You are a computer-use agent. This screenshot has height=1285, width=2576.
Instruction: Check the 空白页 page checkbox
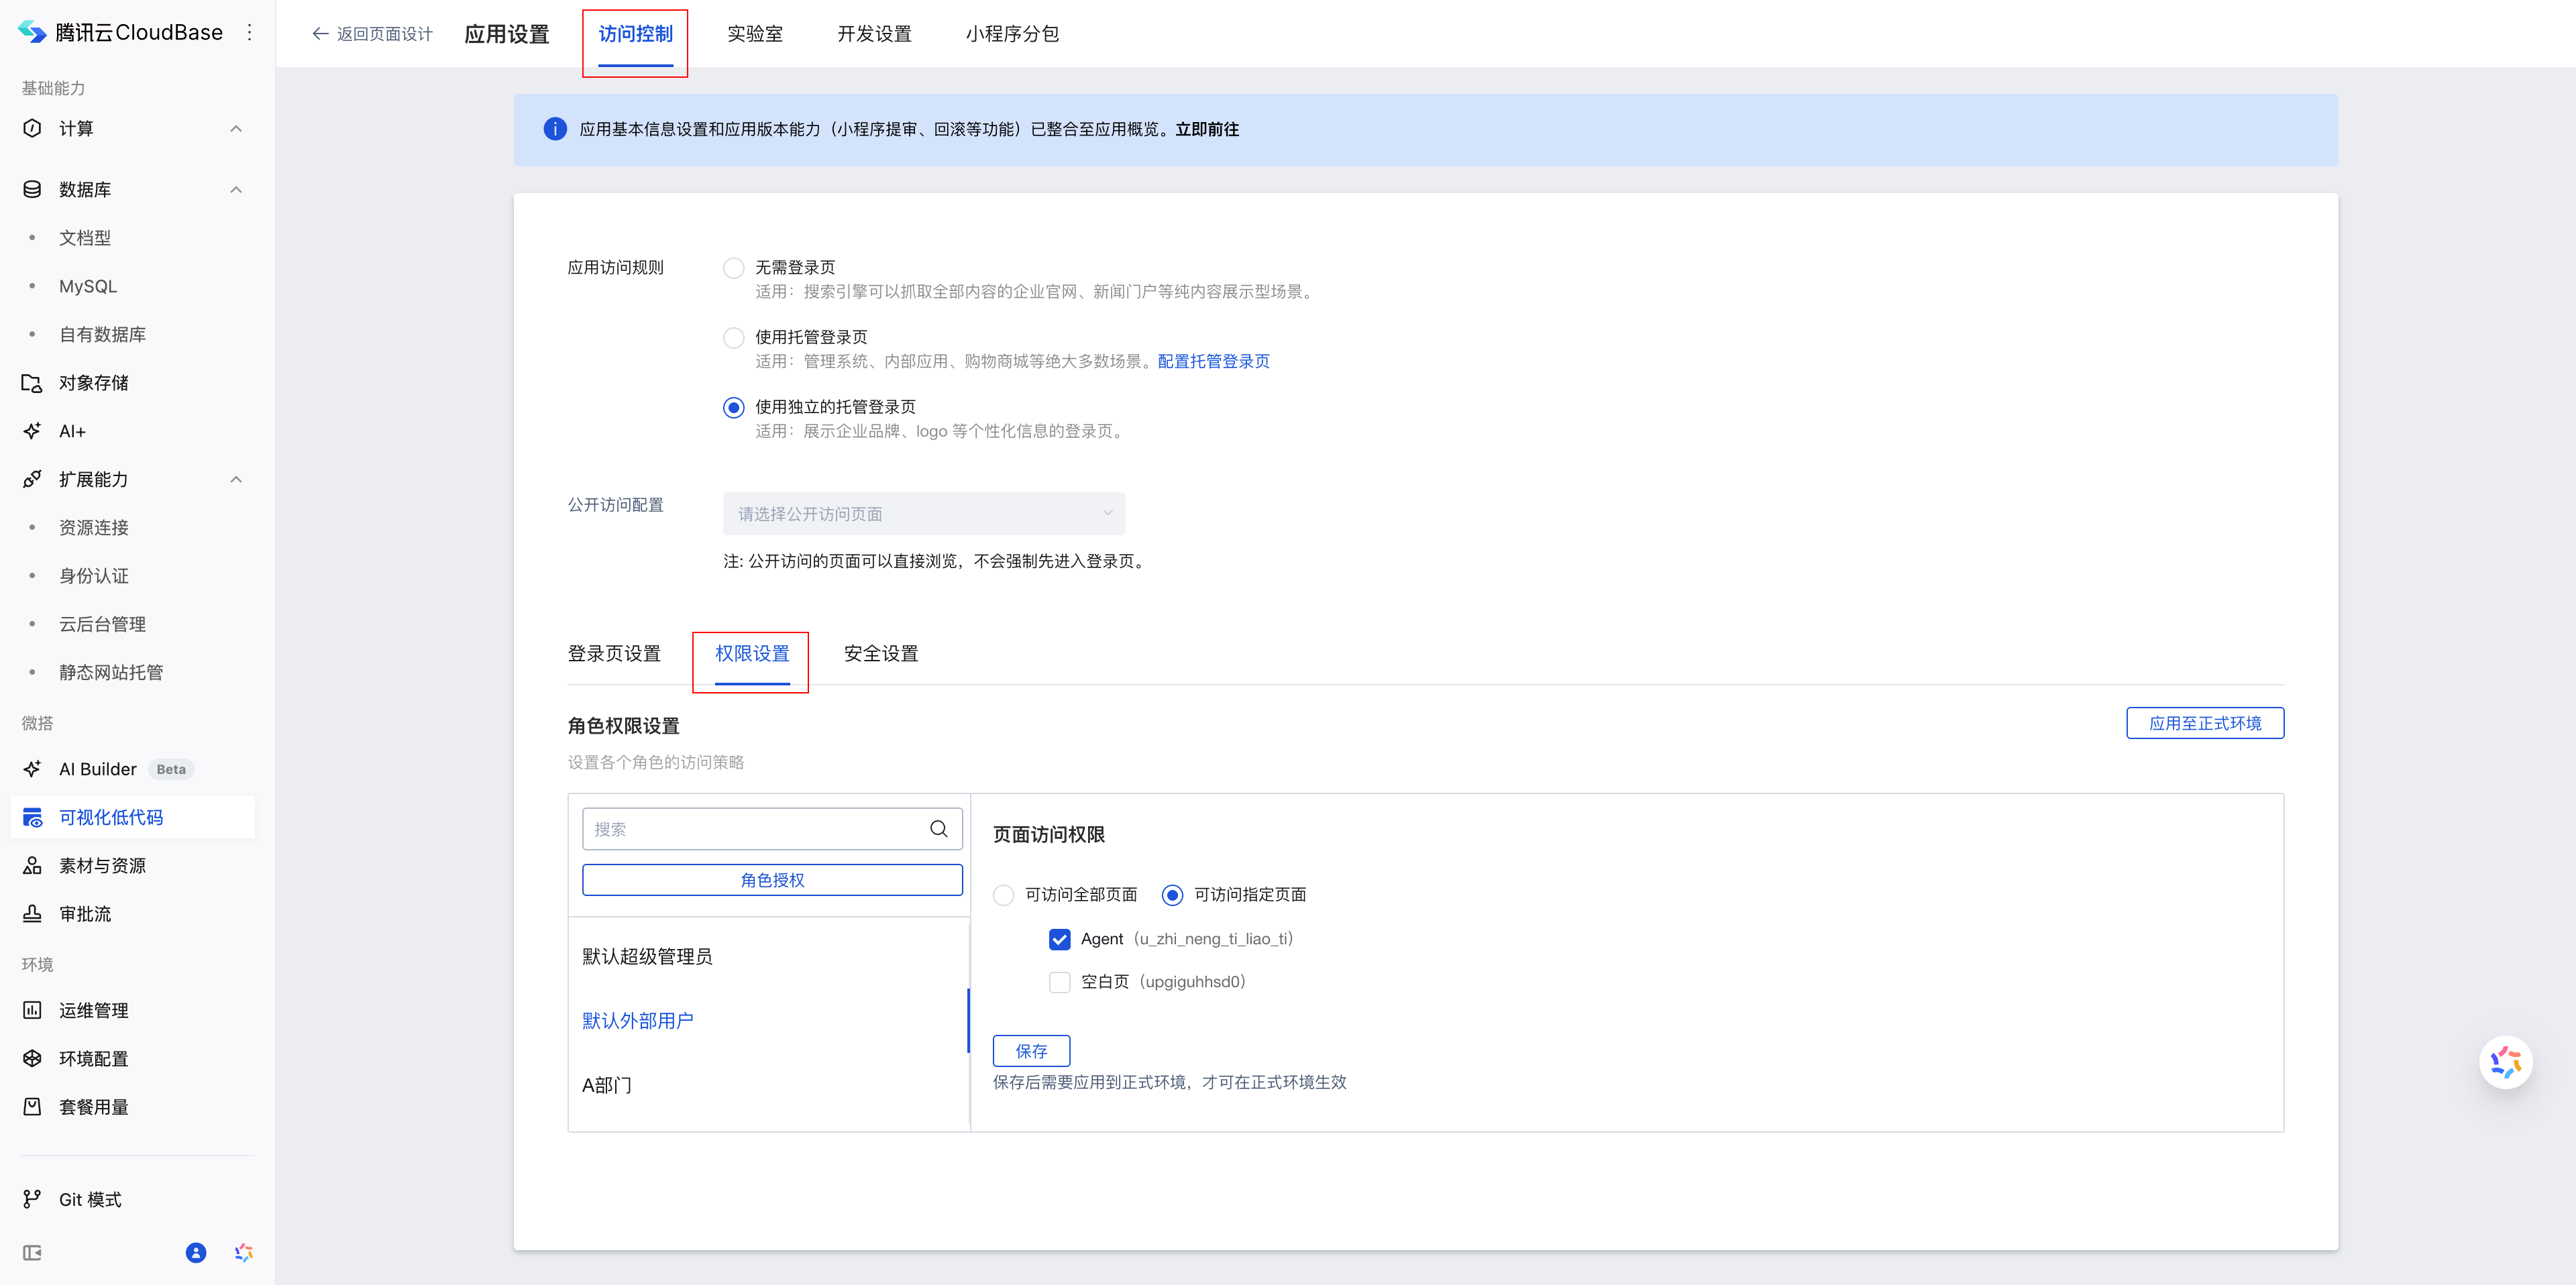[x=1059, y=982]
